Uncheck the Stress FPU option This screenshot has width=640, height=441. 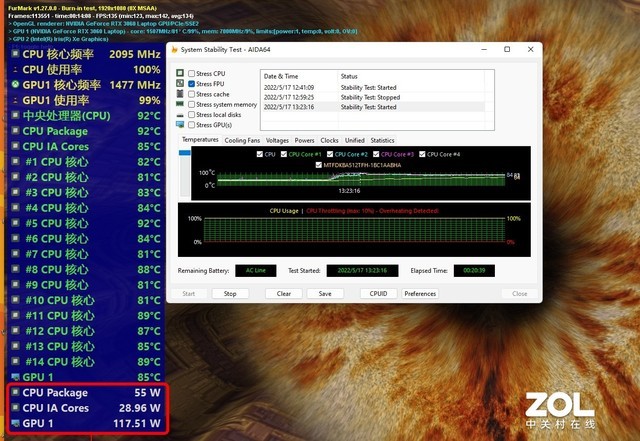click(x=191, y=84)
